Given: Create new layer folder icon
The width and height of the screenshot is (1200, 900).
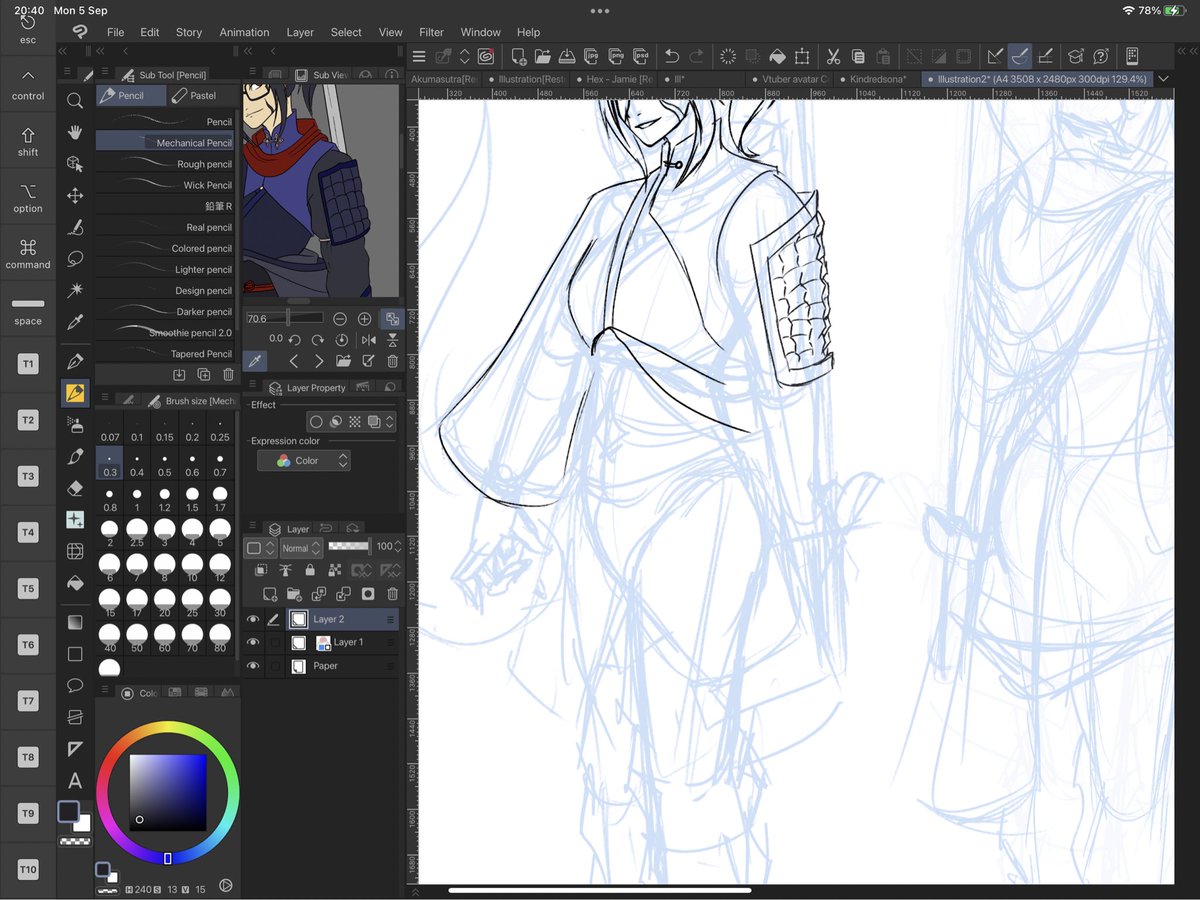Looking at the screenshot, I should pos(294,594).
